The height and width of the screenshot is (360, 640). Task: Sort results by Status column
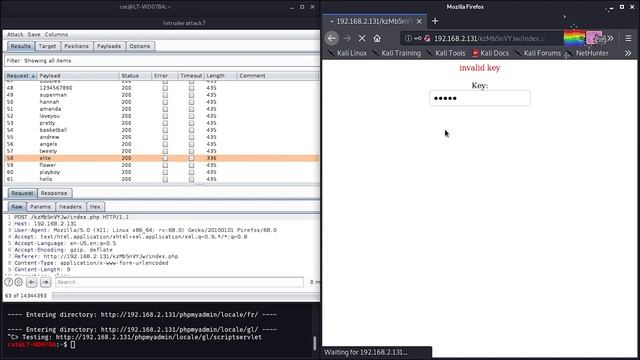pos(135,76)
